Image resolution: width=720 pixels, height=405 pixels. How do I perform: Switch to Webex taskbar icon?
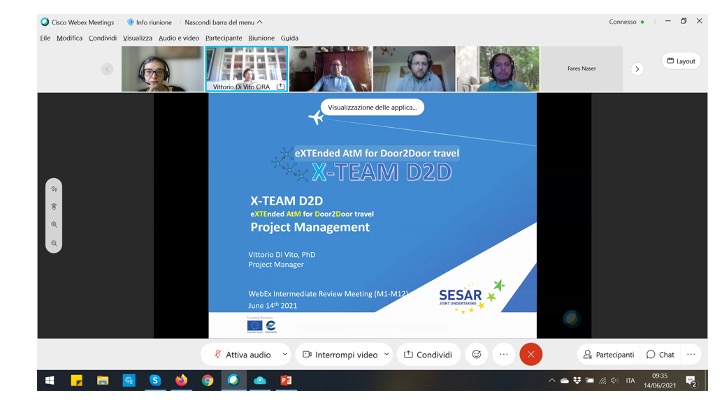(234, 380)
